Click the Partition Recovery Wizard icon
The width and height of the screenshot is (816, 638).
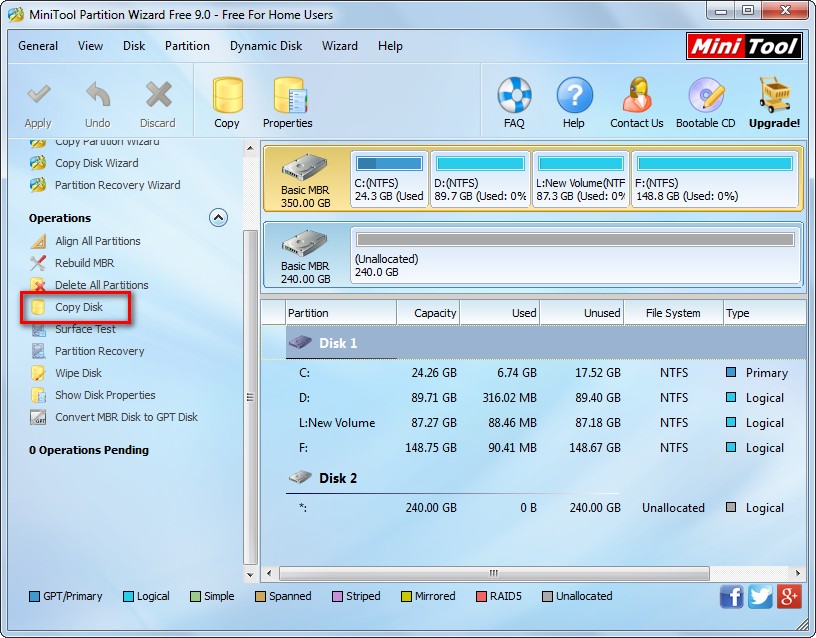[38, 185]
